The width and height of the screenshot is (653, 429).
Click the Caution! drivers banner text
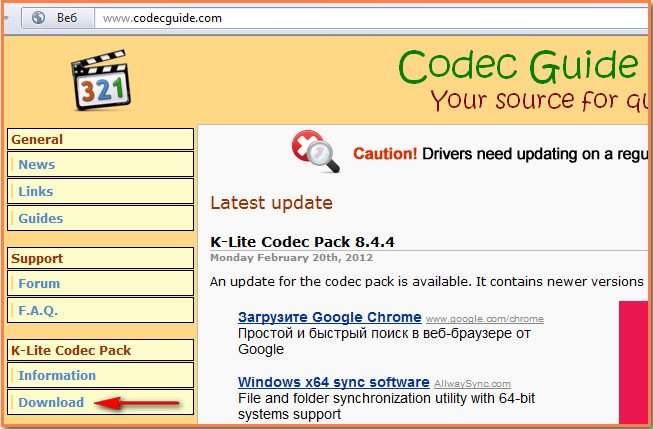coord(500,154)
